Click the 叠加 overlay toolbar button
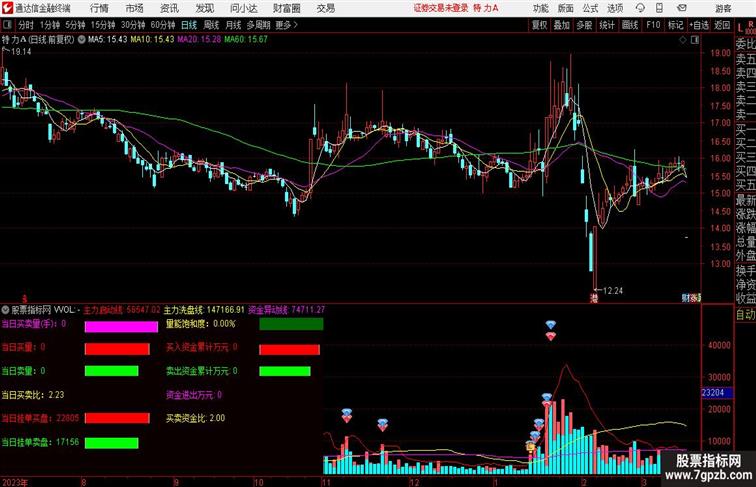The height and width of the screenshot is (487, 756). (x=562, y=25)
